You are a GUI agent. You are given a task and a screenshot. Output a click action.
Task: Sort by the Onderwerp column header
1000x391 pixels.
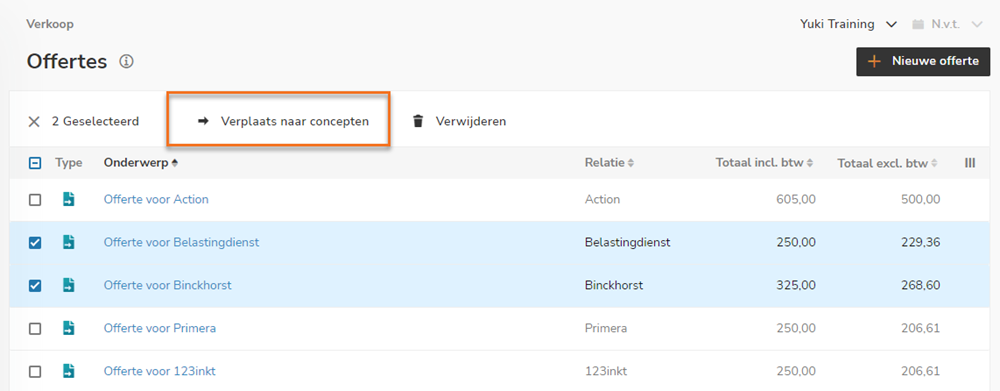(140, 163)
